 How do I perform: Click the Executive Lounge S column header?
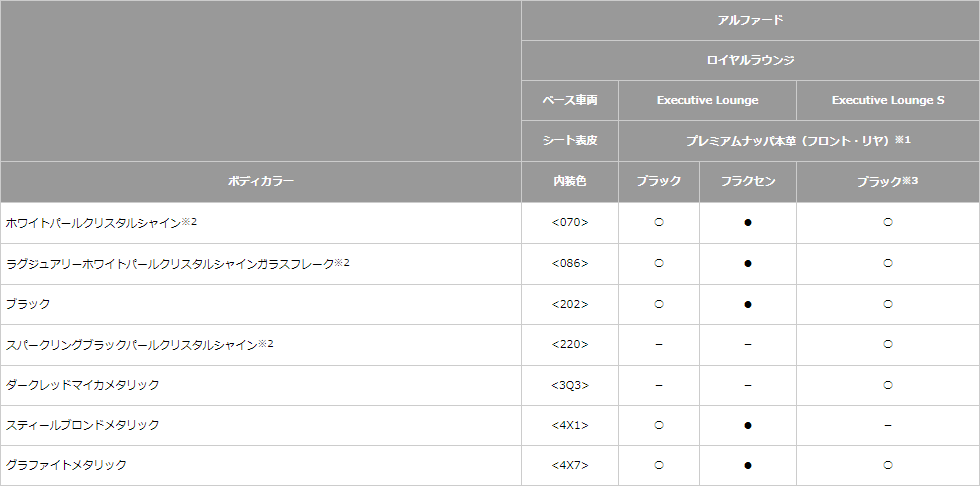point(888,101)
